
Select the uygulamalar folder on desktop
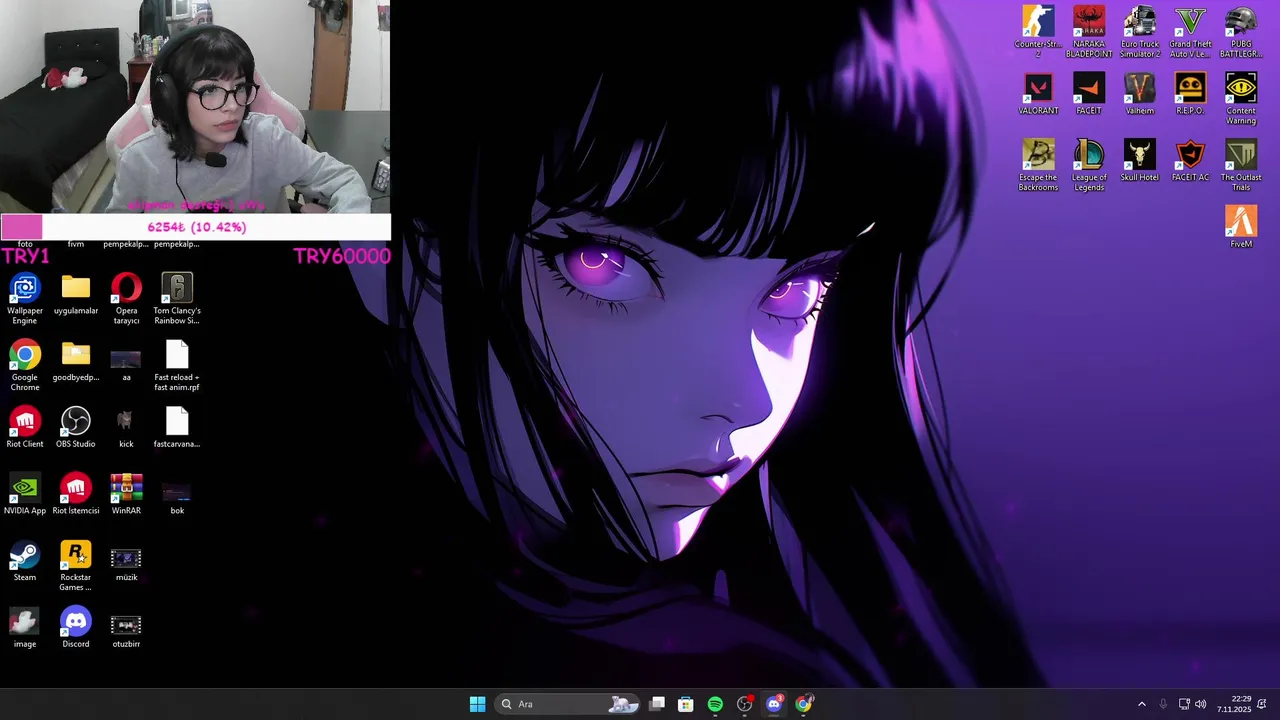point(76,295)
